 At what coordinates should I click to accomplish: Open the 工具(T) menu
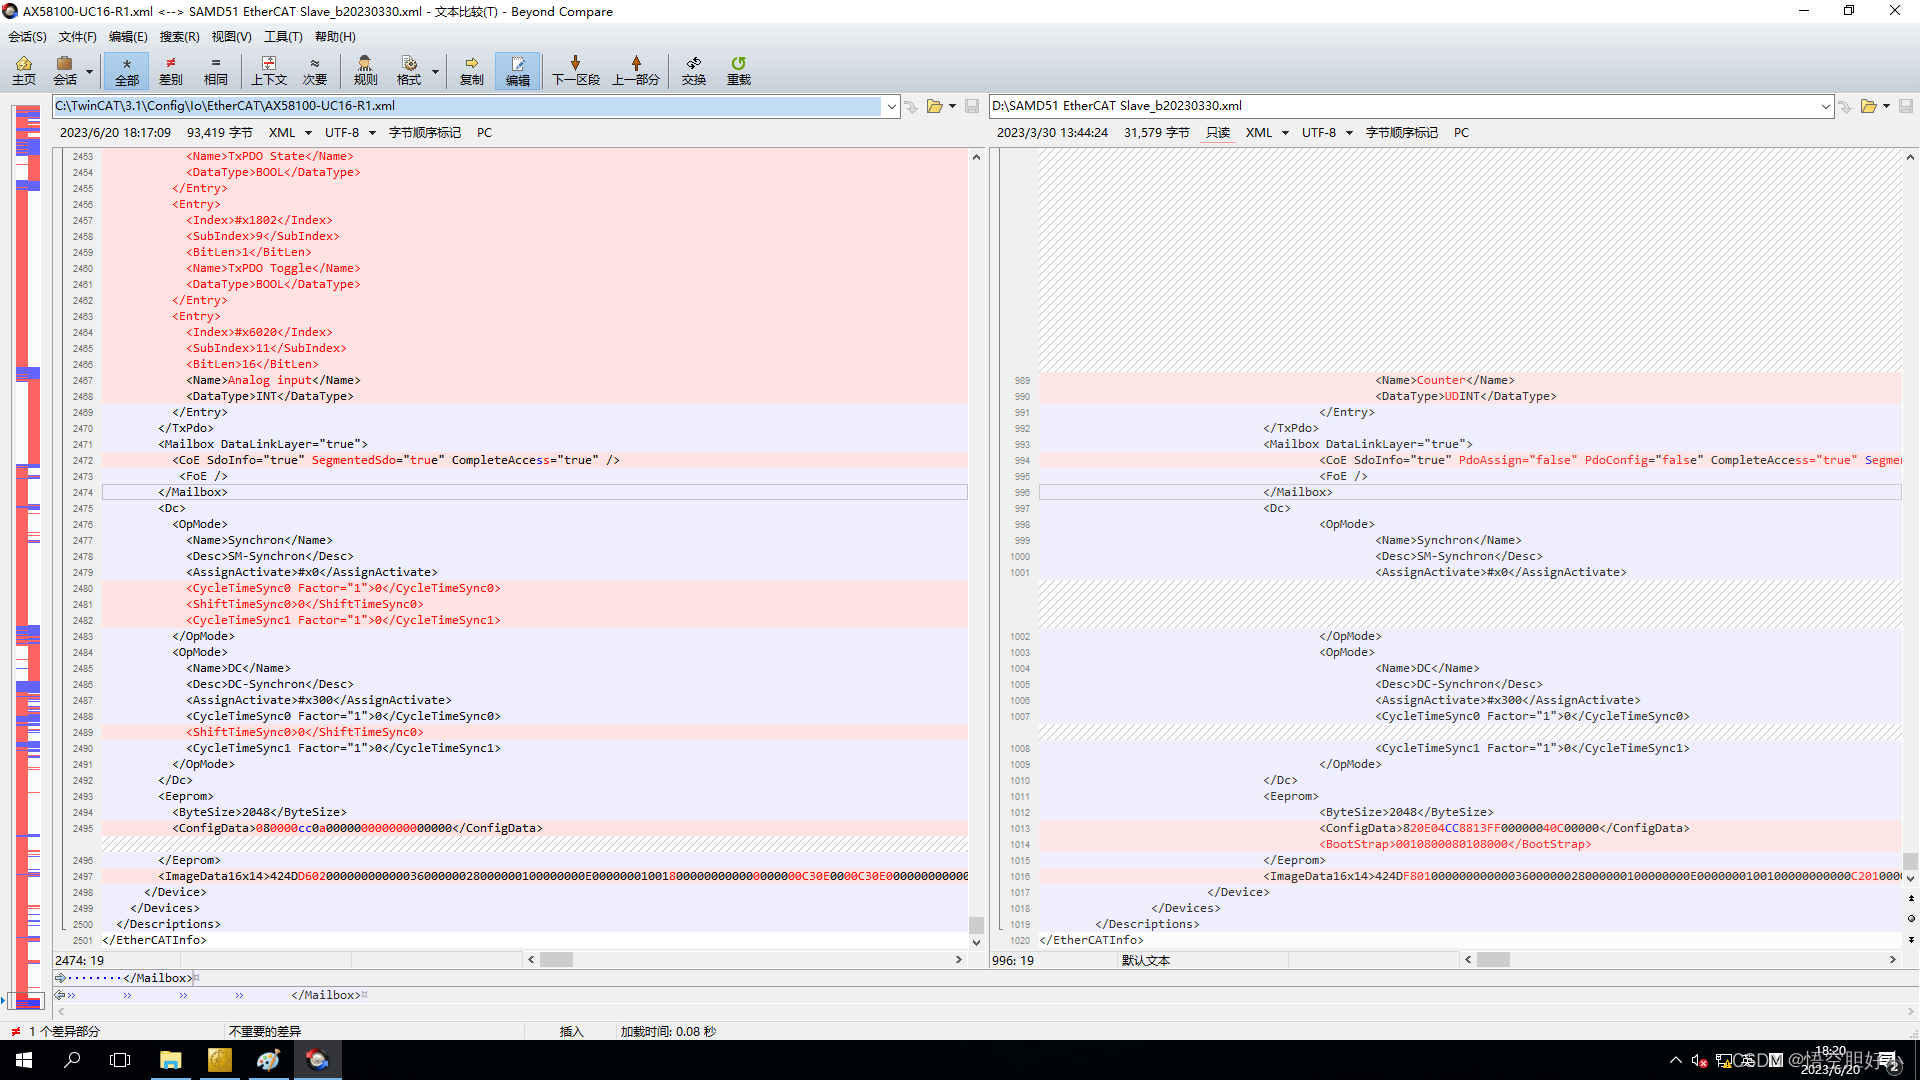click(x=283, y=37)
